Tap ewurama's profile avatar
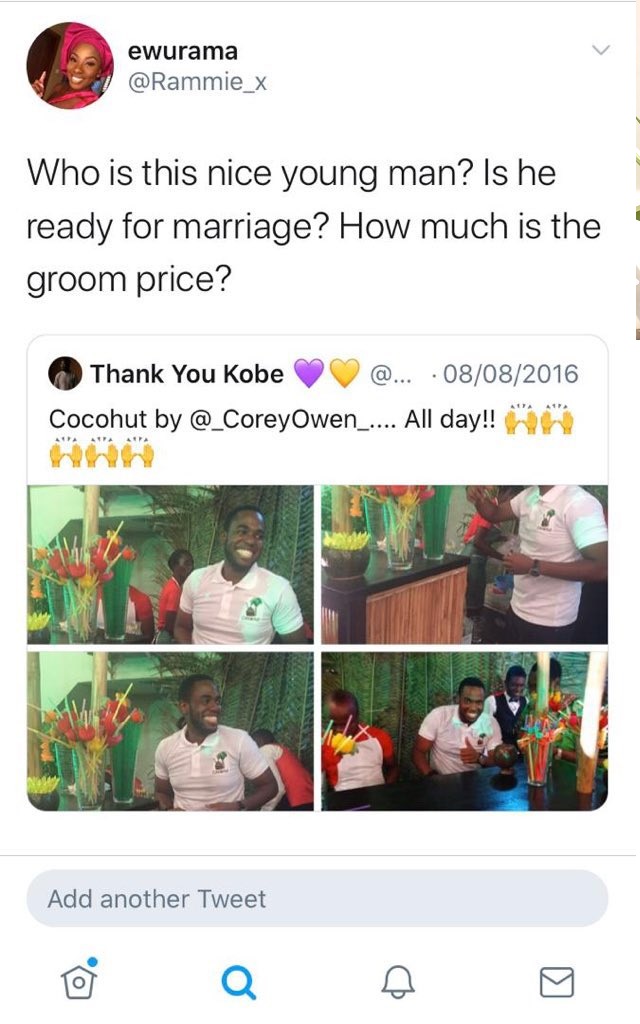This screenshot has width=640, height=1024. tap(70, 65)
